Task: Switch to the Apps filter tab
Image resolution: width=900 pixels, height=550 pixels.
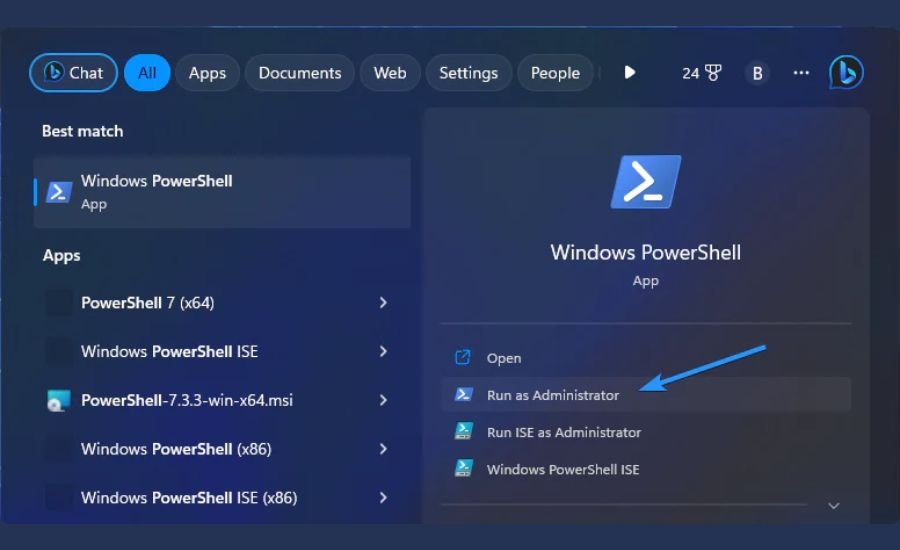Action: click(x=207, y=73)
